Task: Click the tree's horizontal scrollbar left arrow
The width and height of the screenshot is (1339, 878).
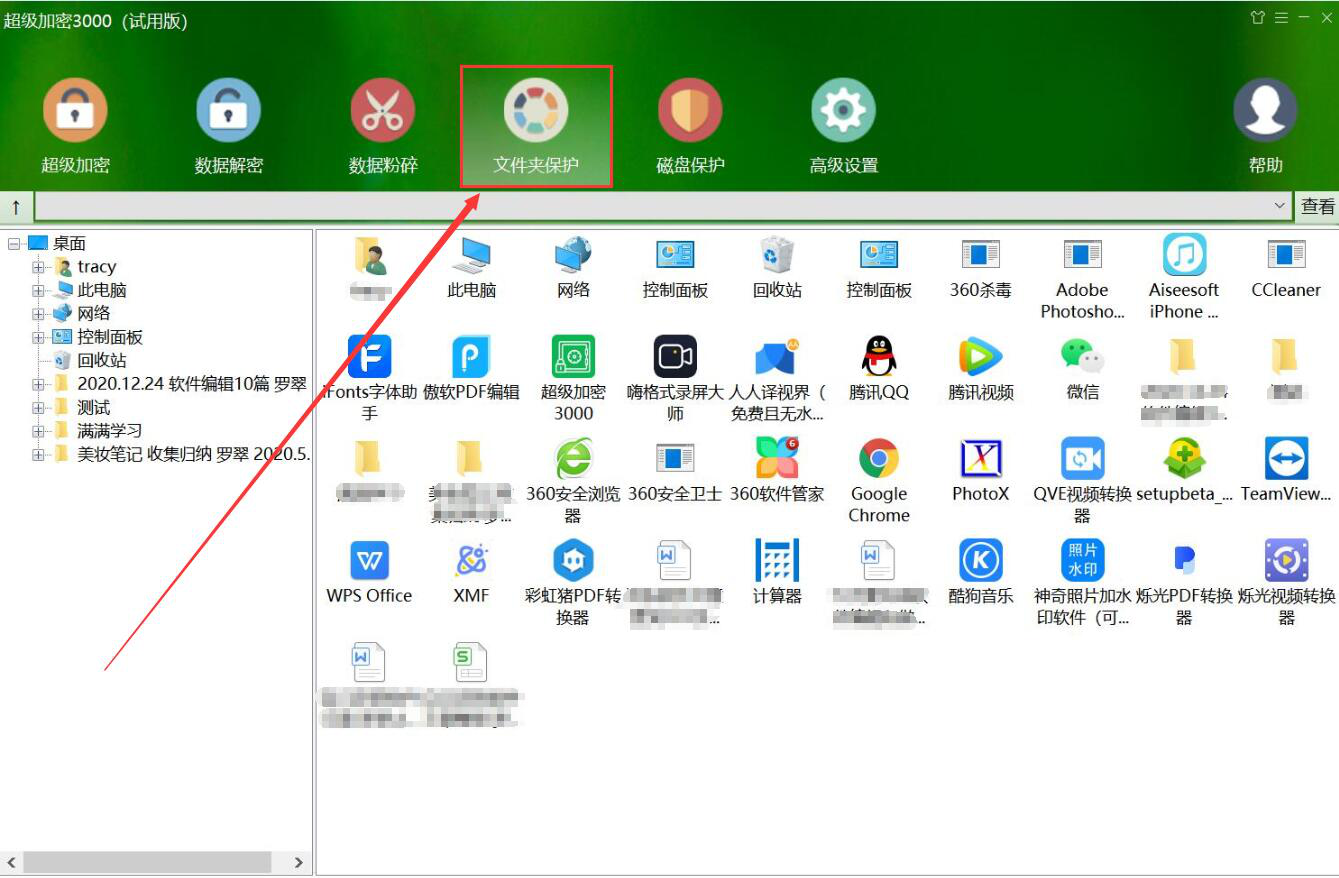Action: 12,862
